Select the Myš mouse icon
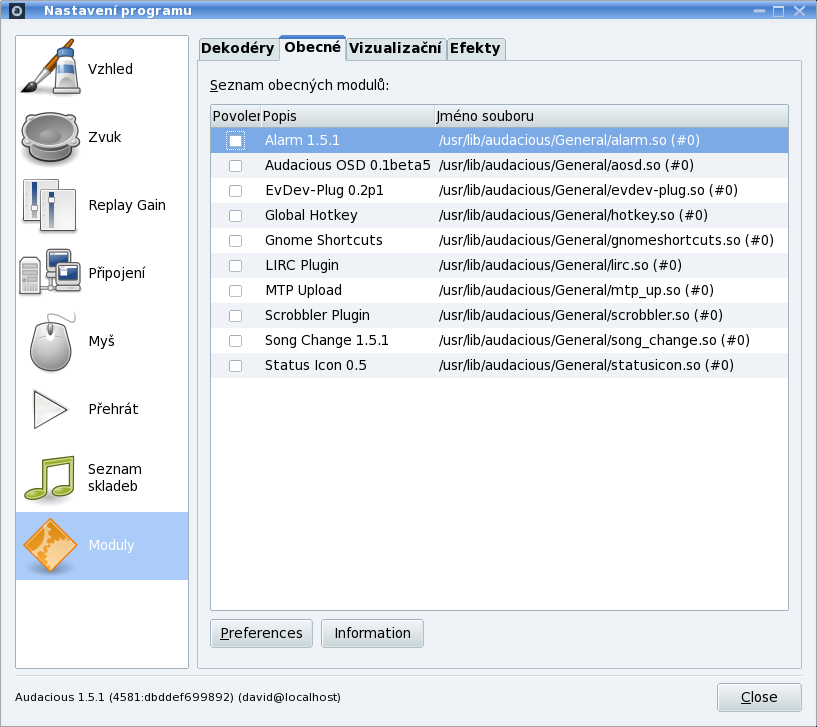 tap(50, 341)
